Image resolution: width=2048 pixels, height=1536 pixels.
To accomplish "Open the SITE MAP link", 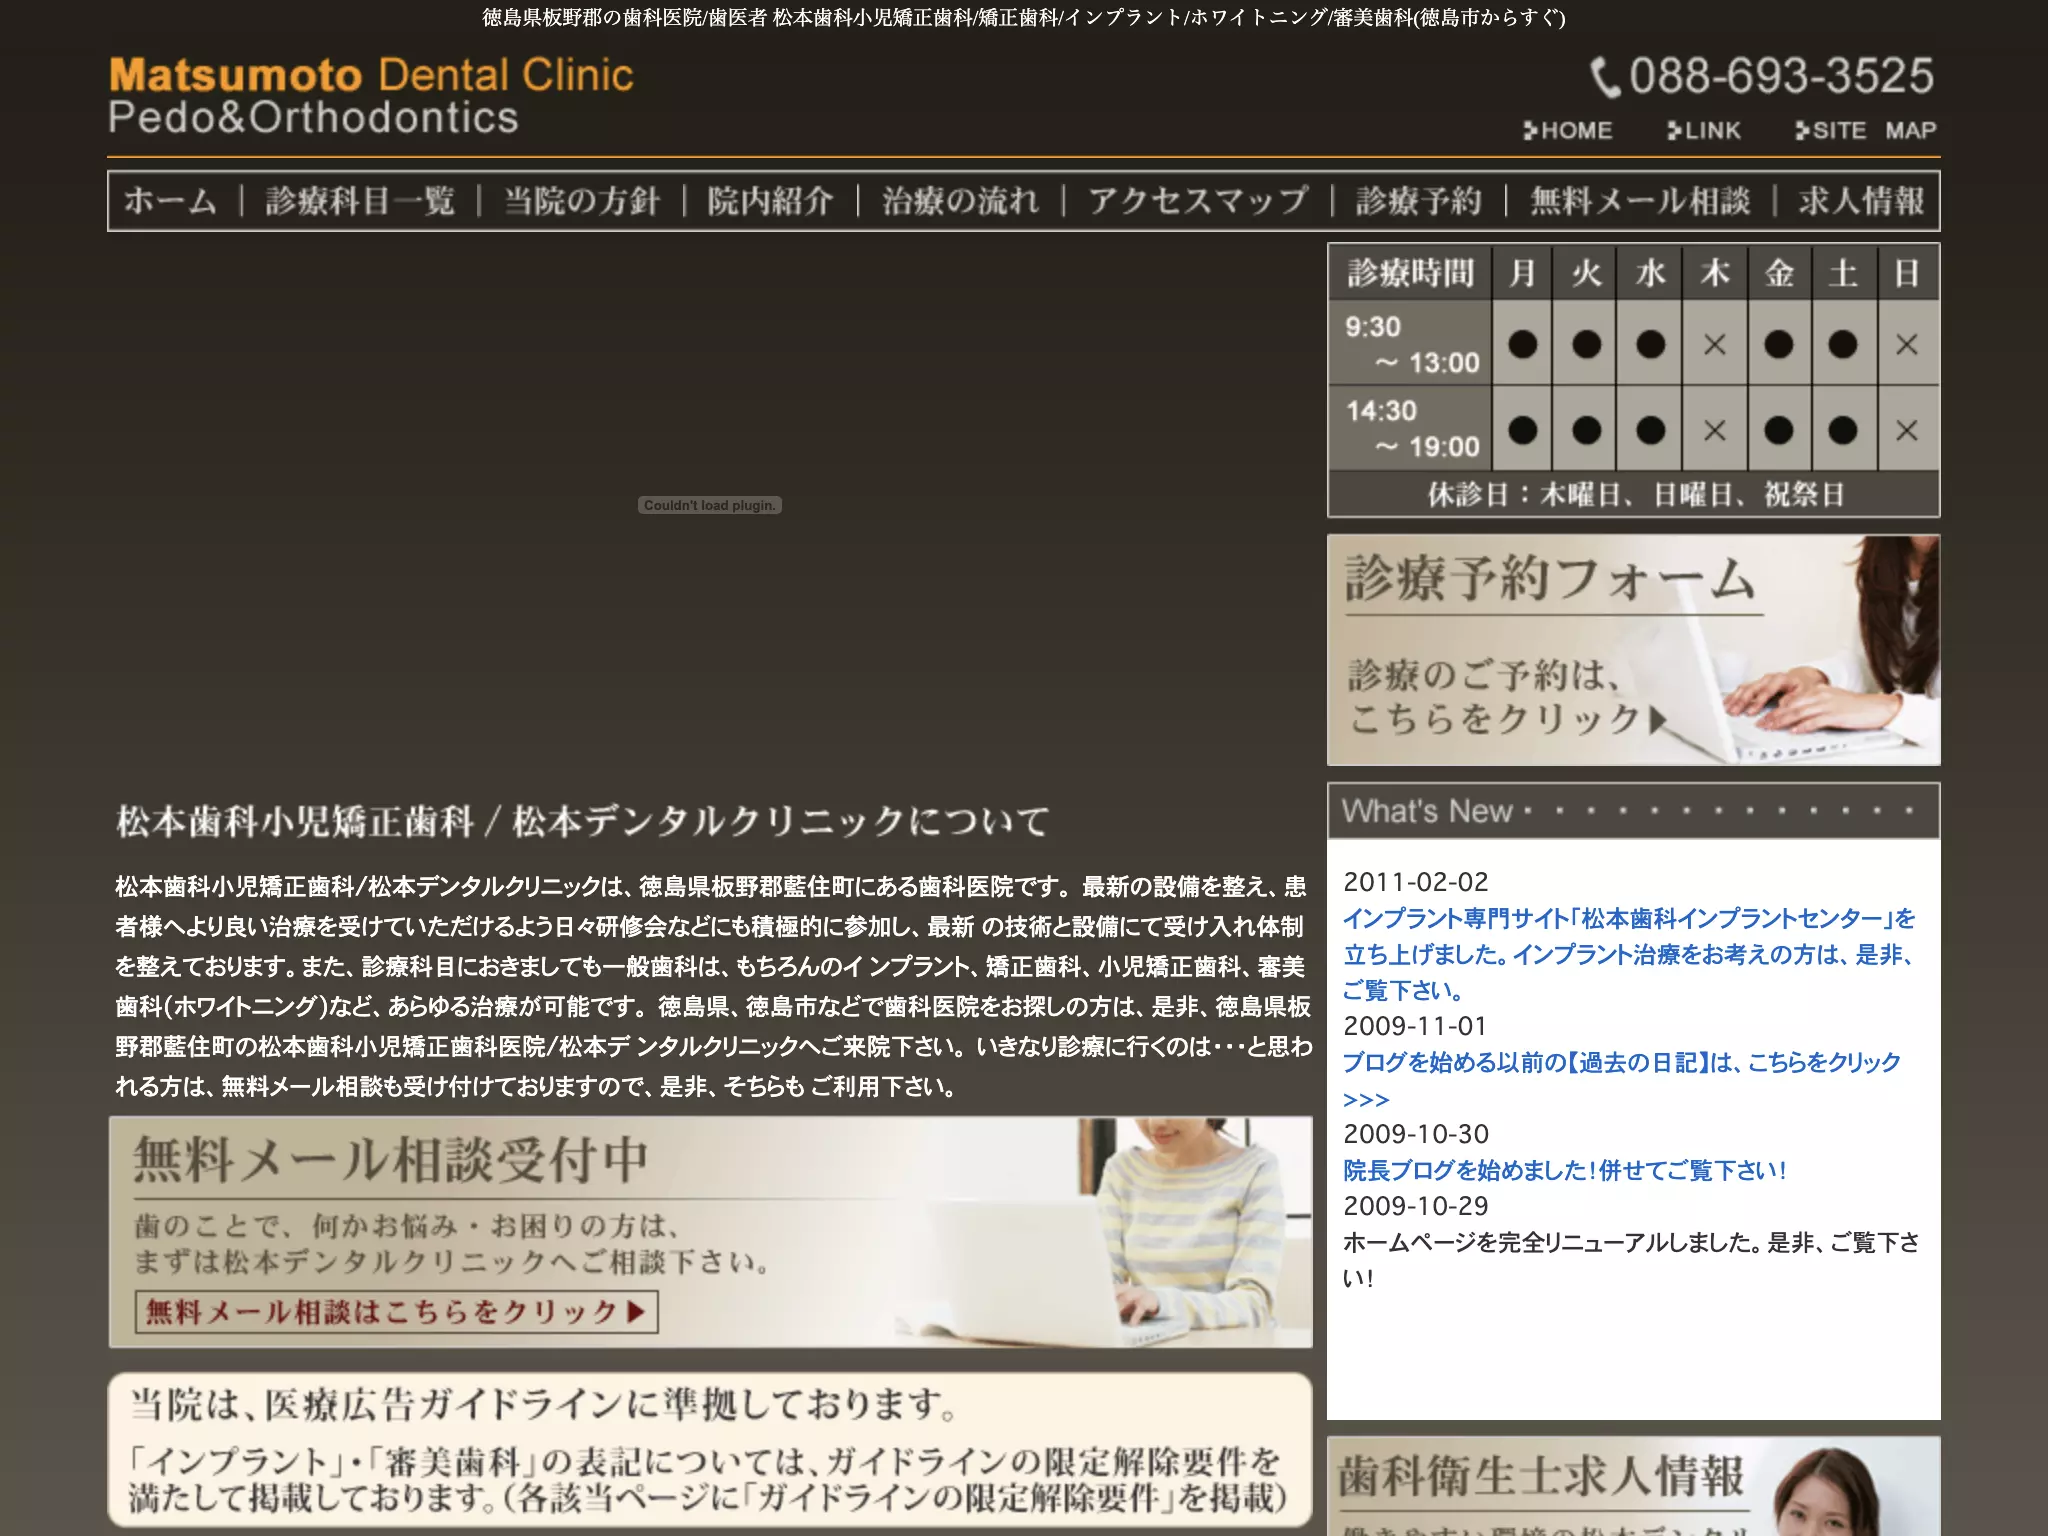I will tap(1865, 131).
